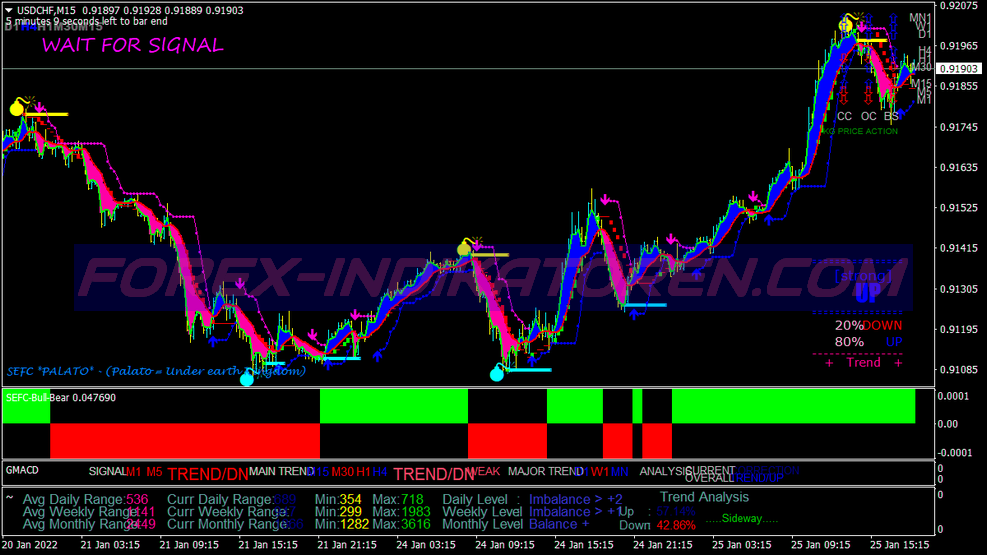Select the SEFC-Bull-Bear indicator label
Image resolution: width=987 pixels, height=555 pixels.
60,397
